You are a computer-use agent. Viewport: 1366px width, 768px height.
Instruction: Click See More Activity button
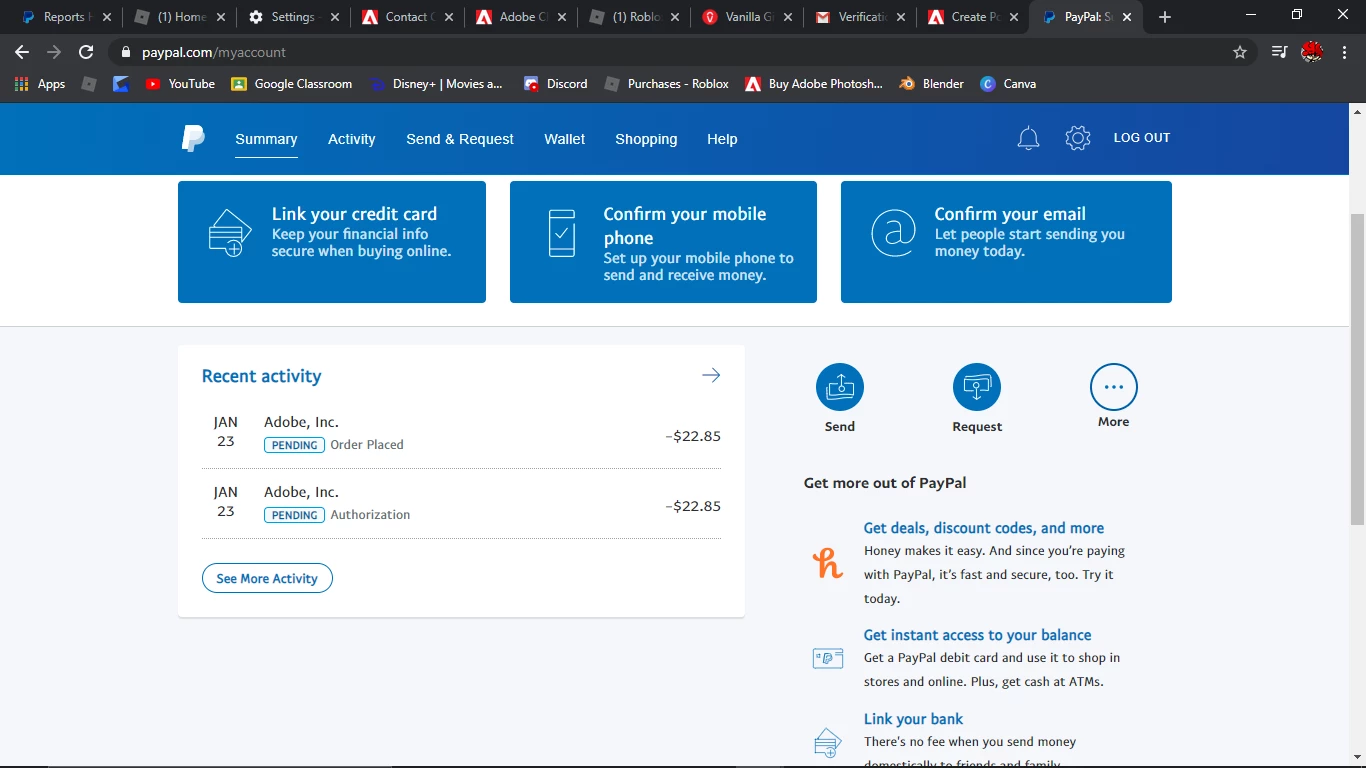267,578
